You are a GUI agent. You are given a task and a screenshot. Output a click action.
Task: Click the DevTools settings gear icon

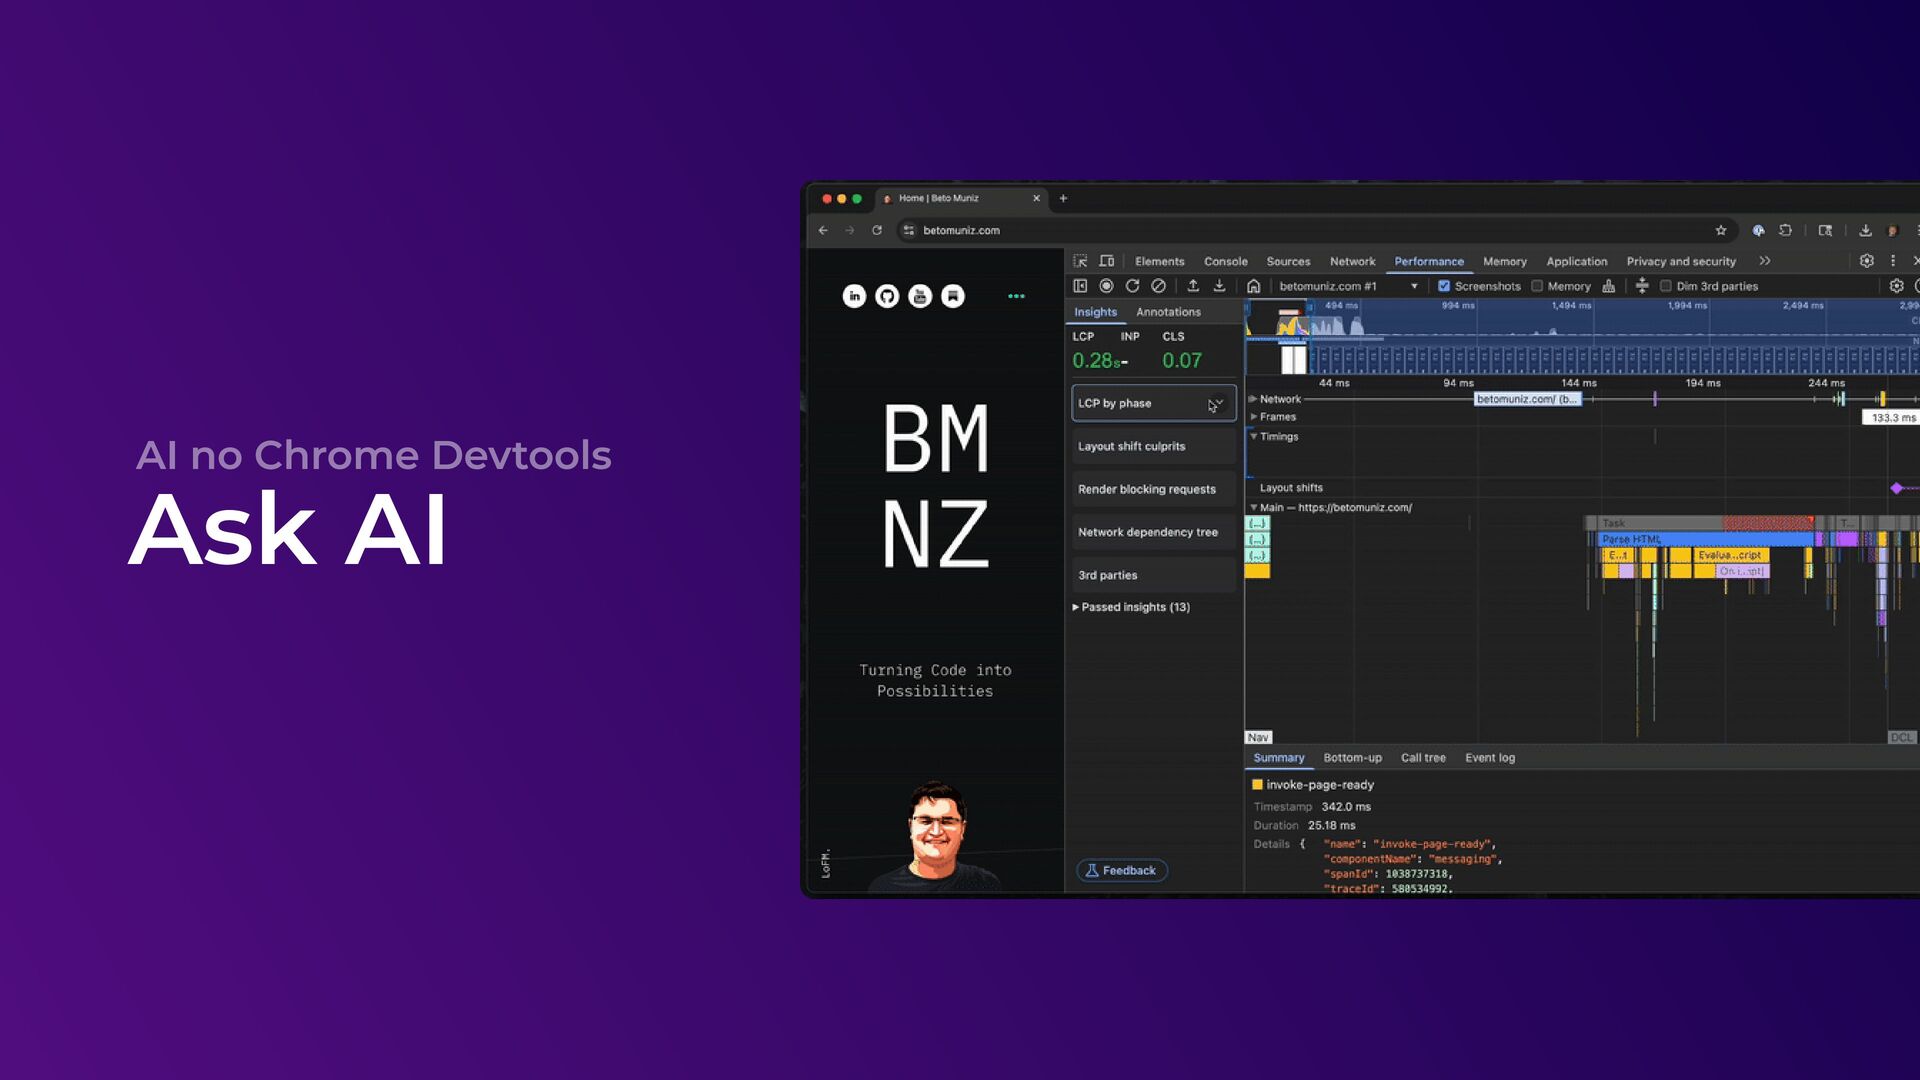tap(1866, 261)
